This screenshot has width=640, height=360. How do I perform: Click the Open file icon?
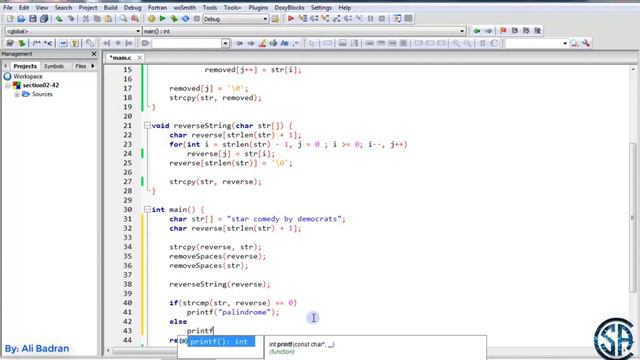click(x=21, y=19)
